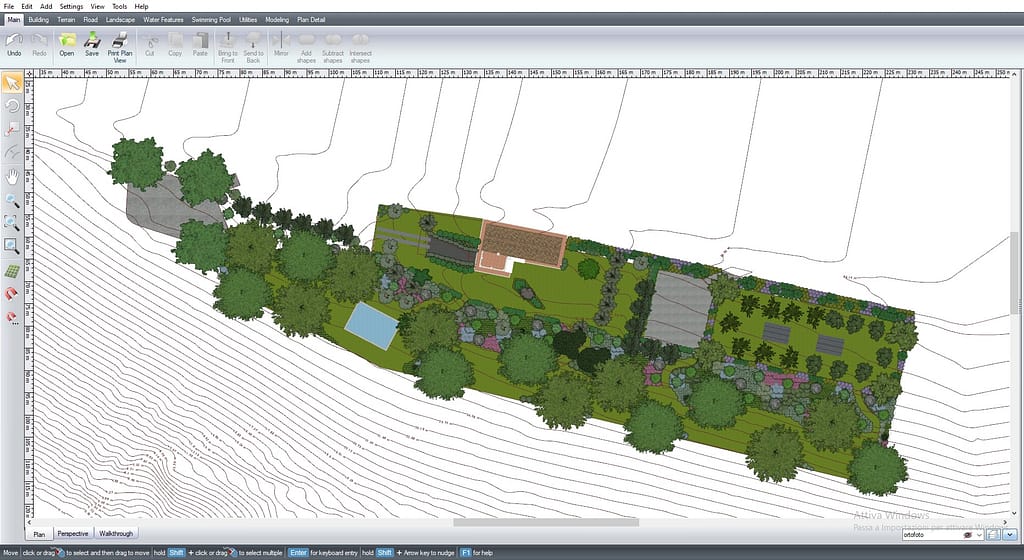This screenshot has width=1024, height=560.
Task: Click the scroll-down arrow of vertical scrollbar
Action: point(1014,514)
